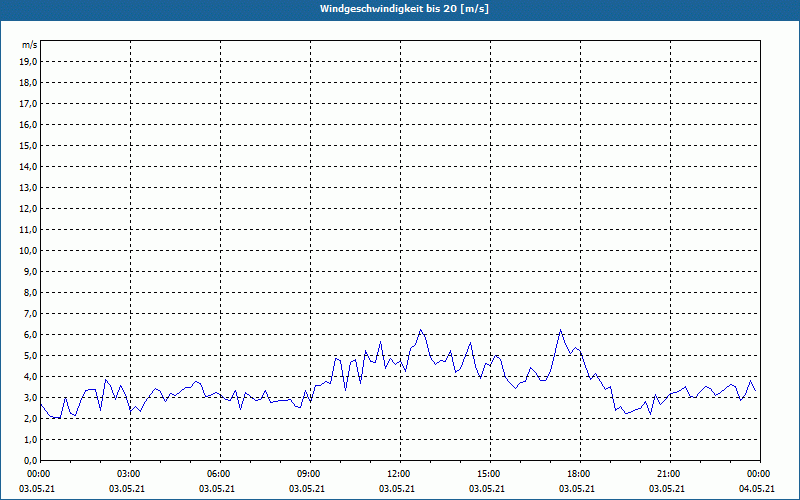Click the 12,0 y-axis label

29,208
